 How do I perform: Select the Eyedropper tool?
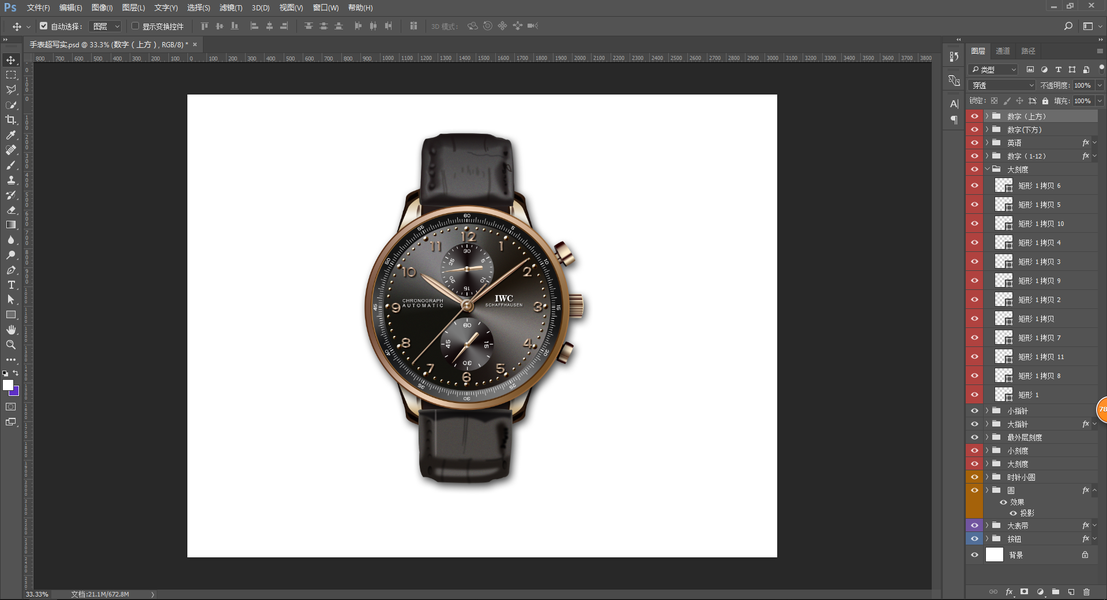[x=11, y=135]
